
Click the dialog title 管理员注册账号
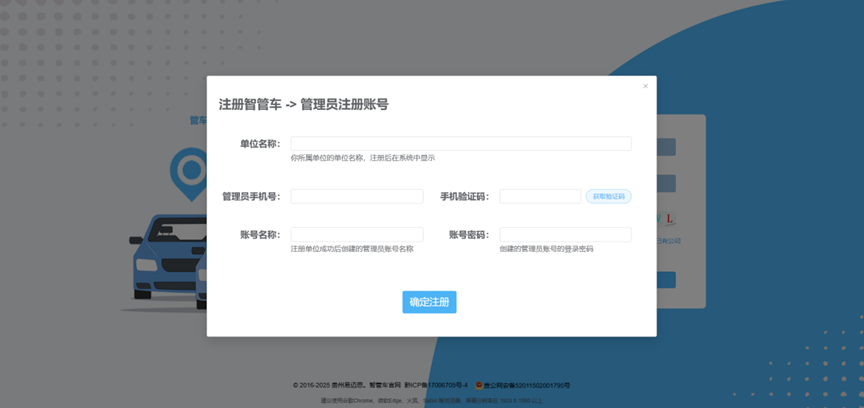coord(344,104)
